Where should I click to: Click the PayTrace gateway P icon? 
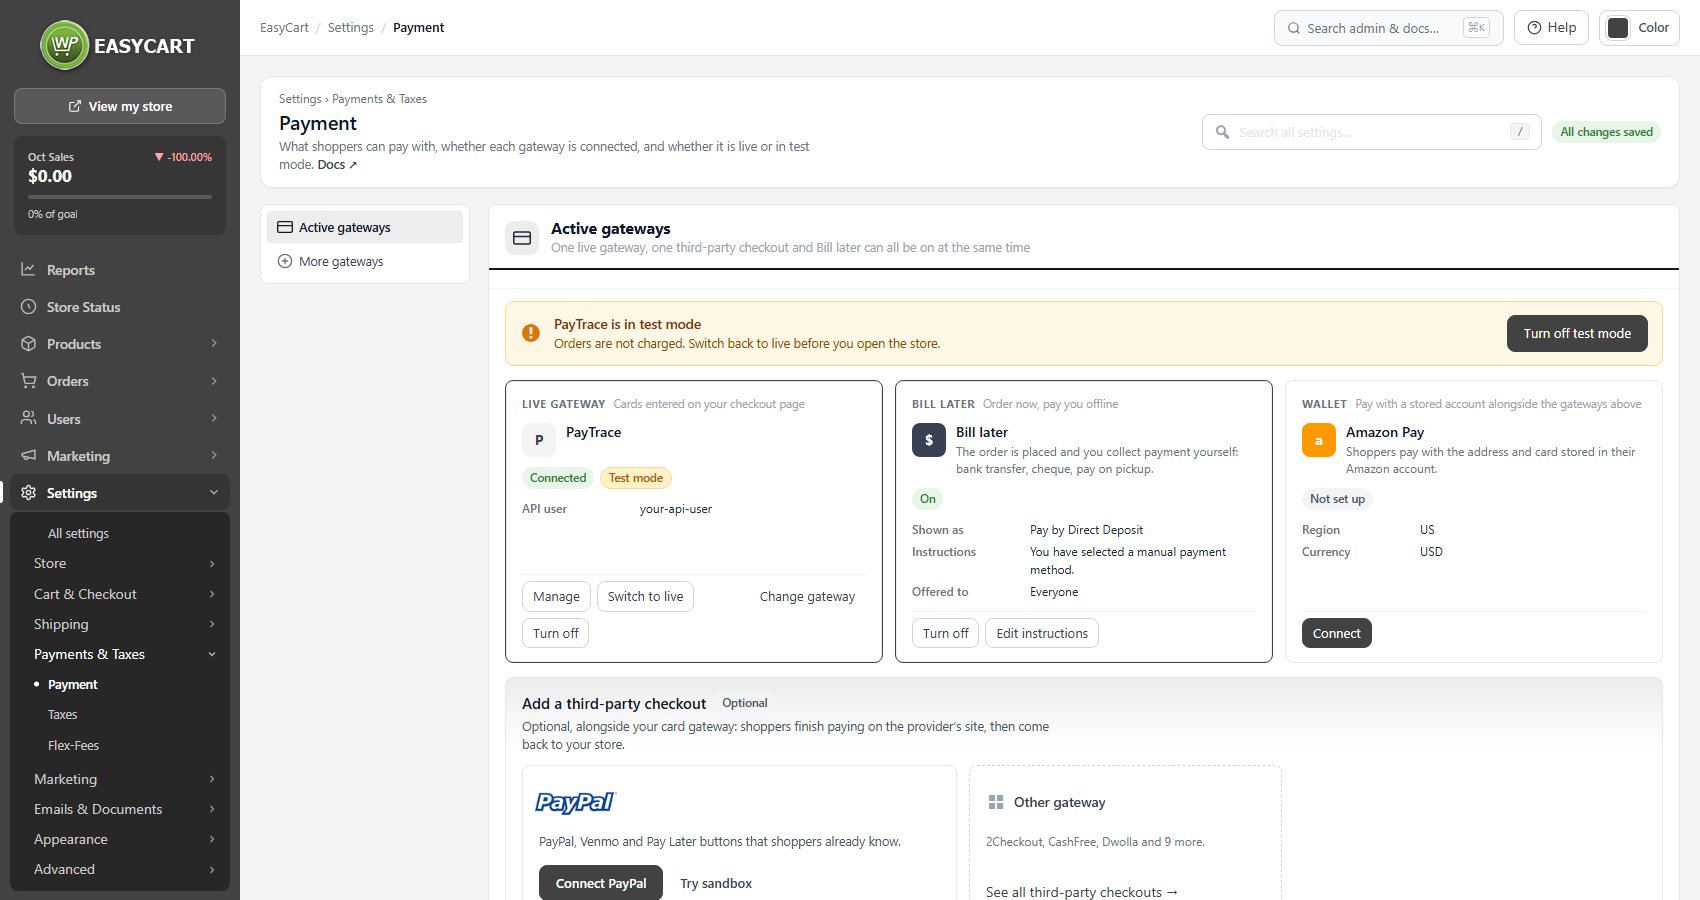539,440
